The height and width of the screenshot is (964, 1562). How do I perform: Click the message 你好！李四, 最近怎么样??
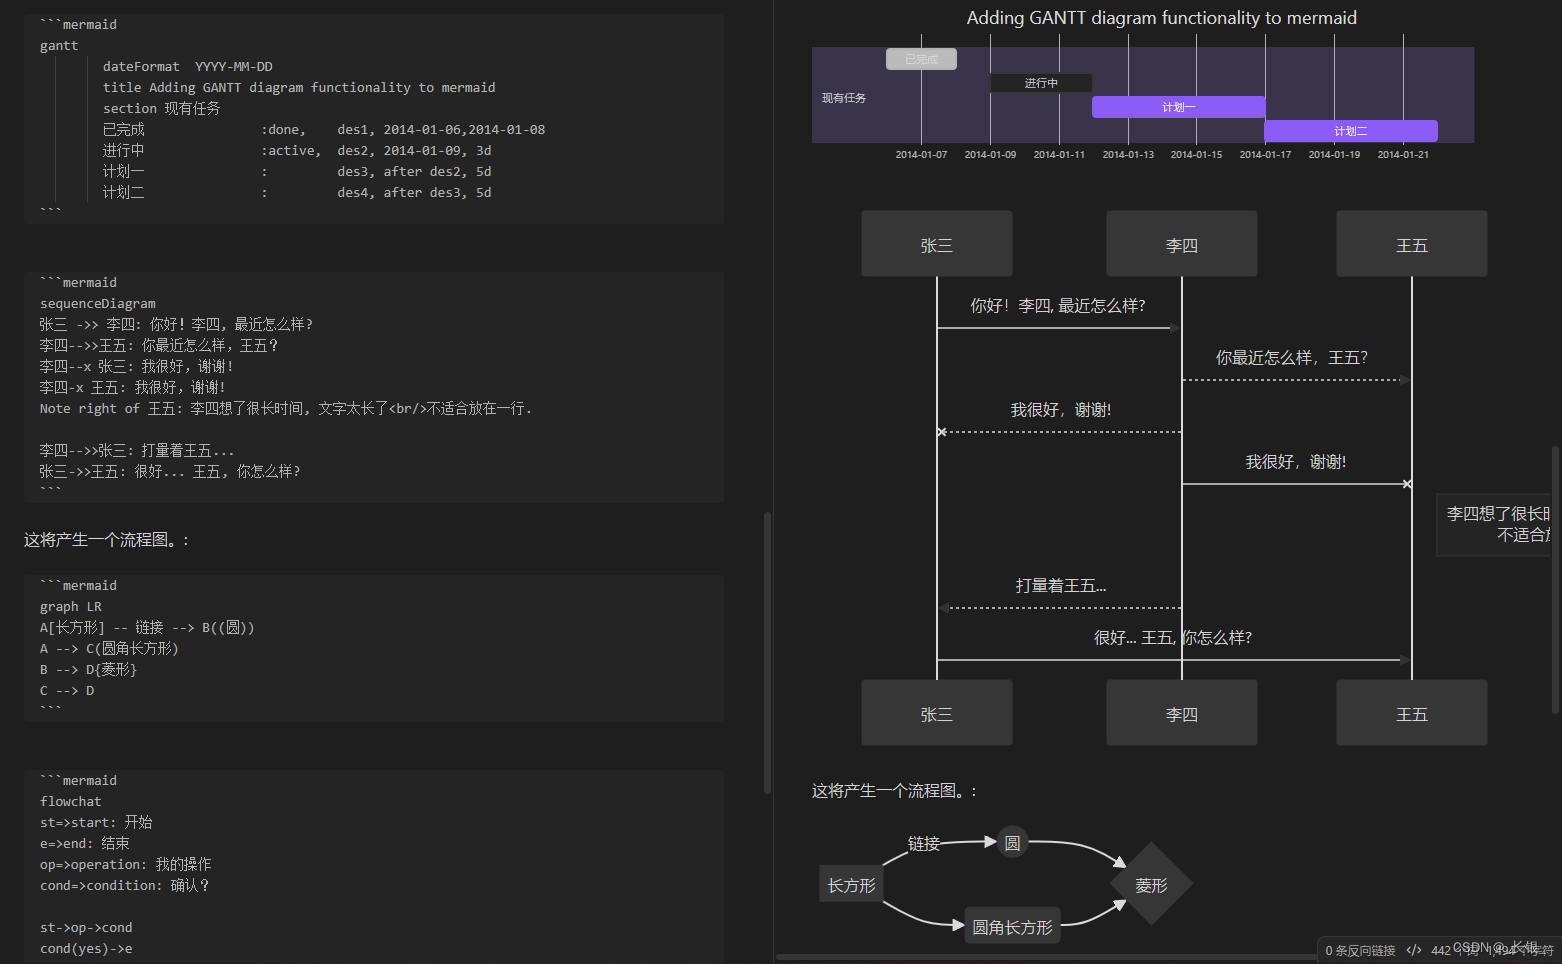1058,306
